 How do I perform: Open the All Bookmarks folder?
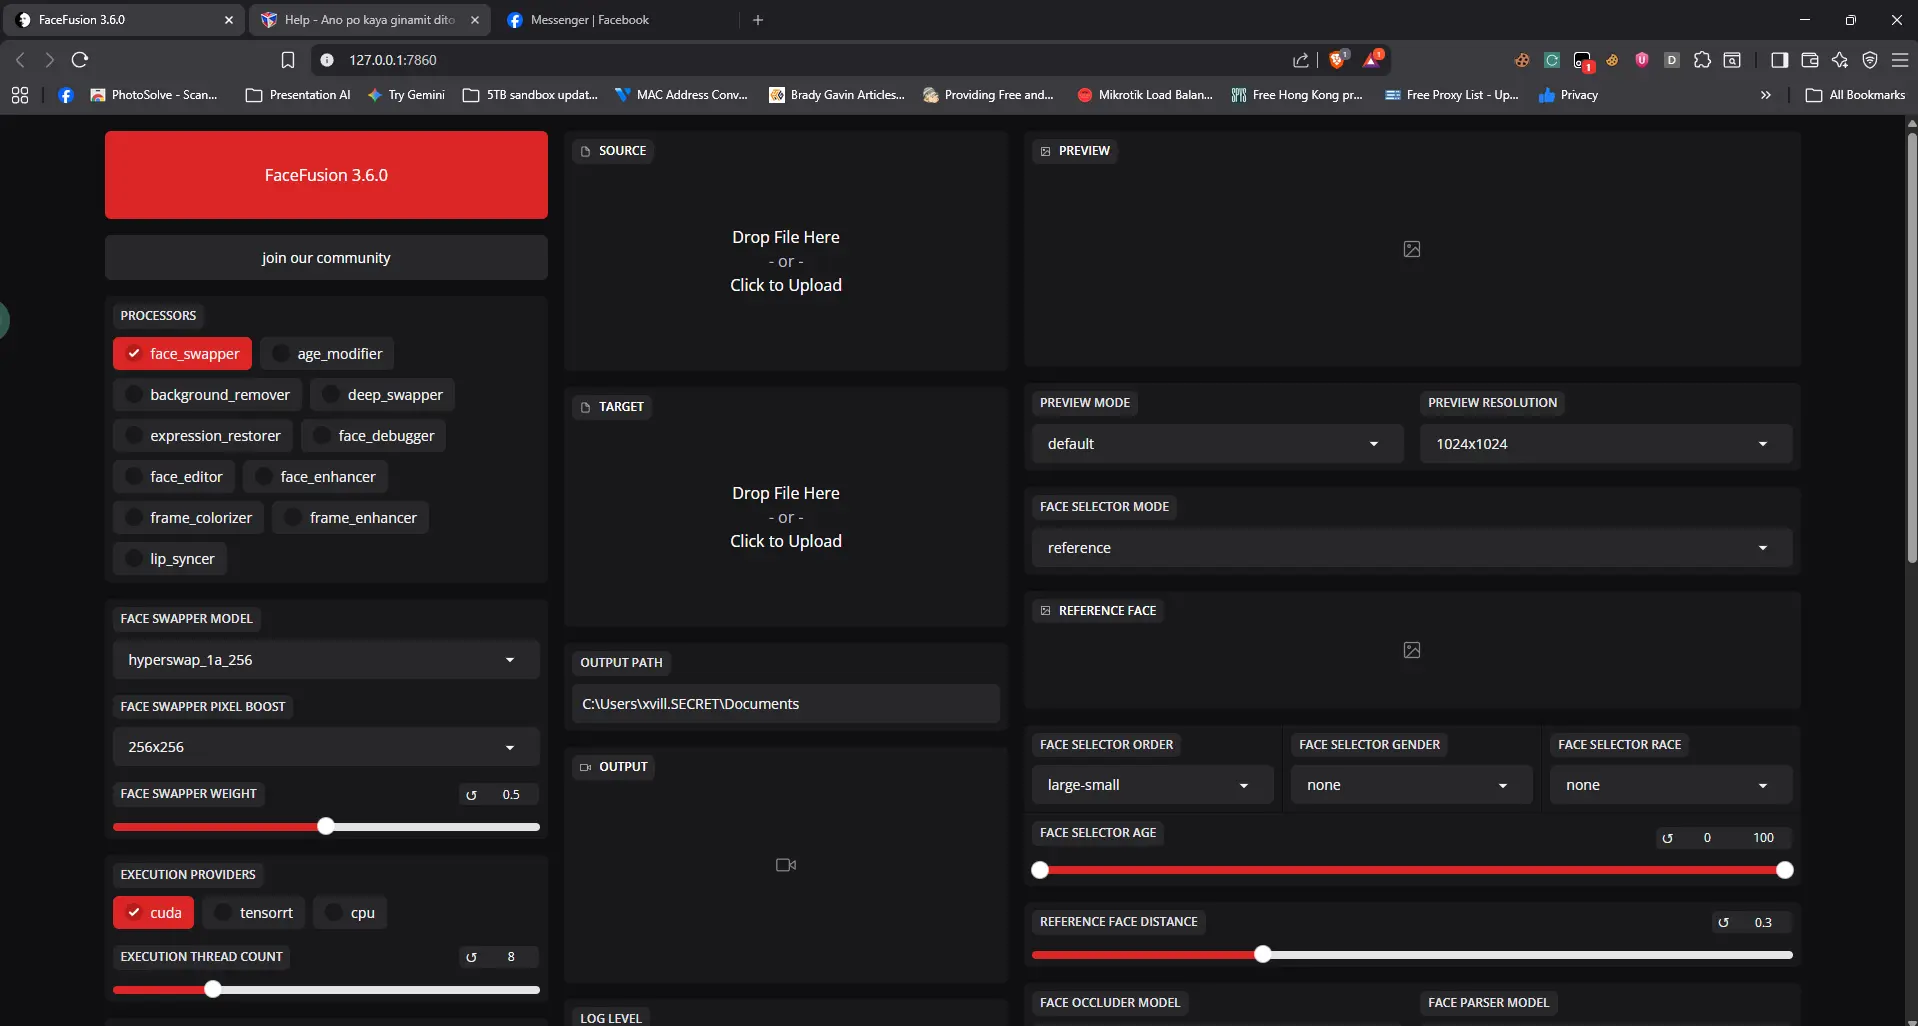click(1856, 95)
